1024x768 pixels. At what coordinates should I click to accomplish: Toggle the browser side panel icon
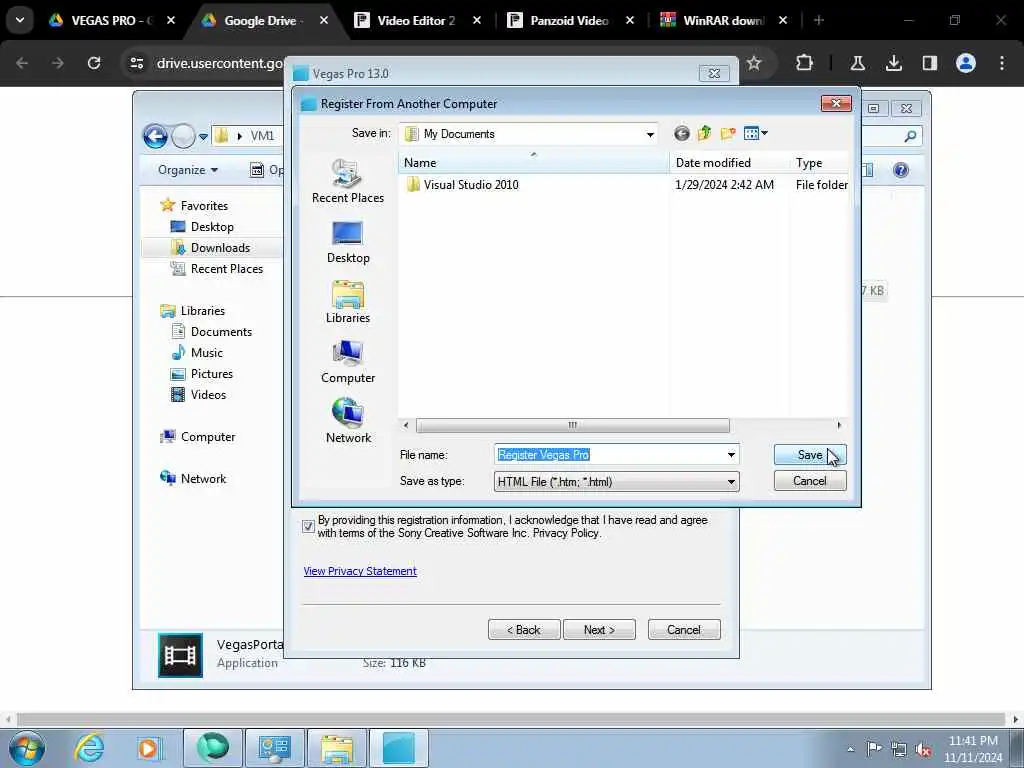(929, 63)
